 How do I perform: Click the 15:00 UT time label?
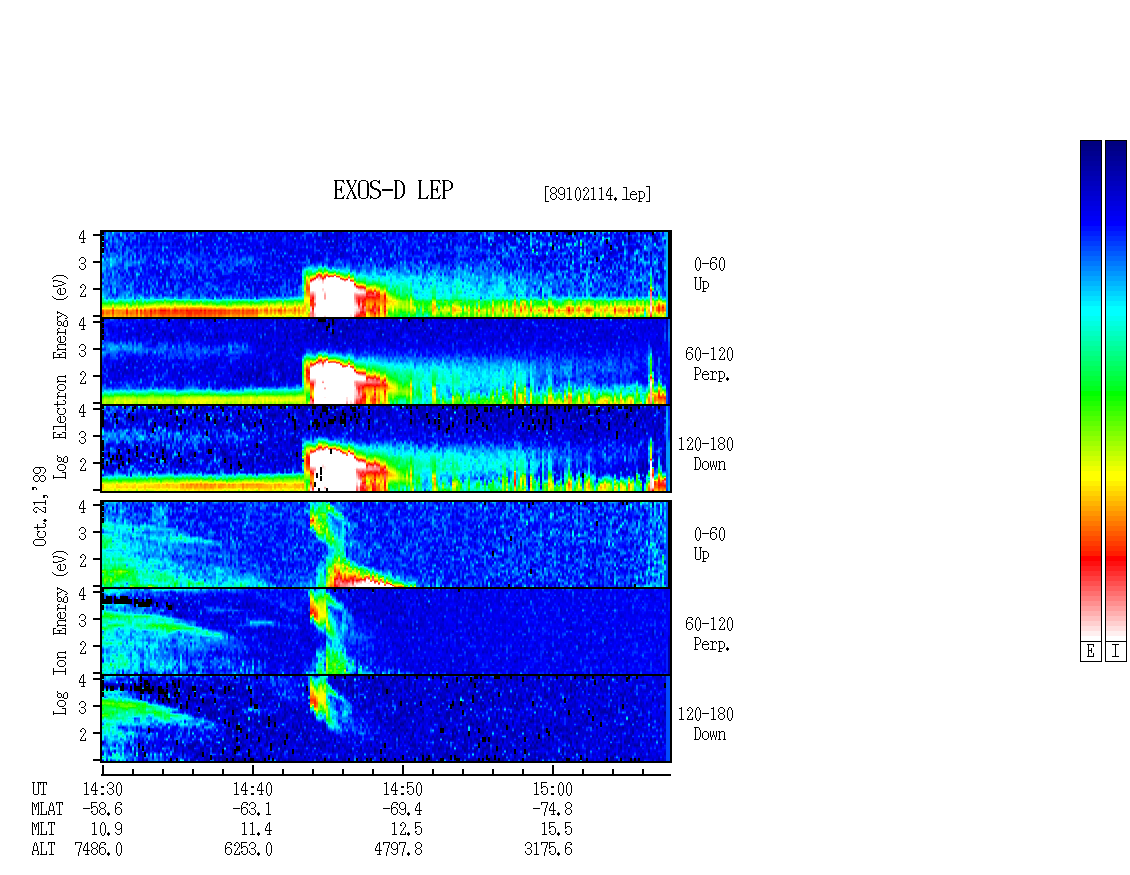[x=552, y=789]
